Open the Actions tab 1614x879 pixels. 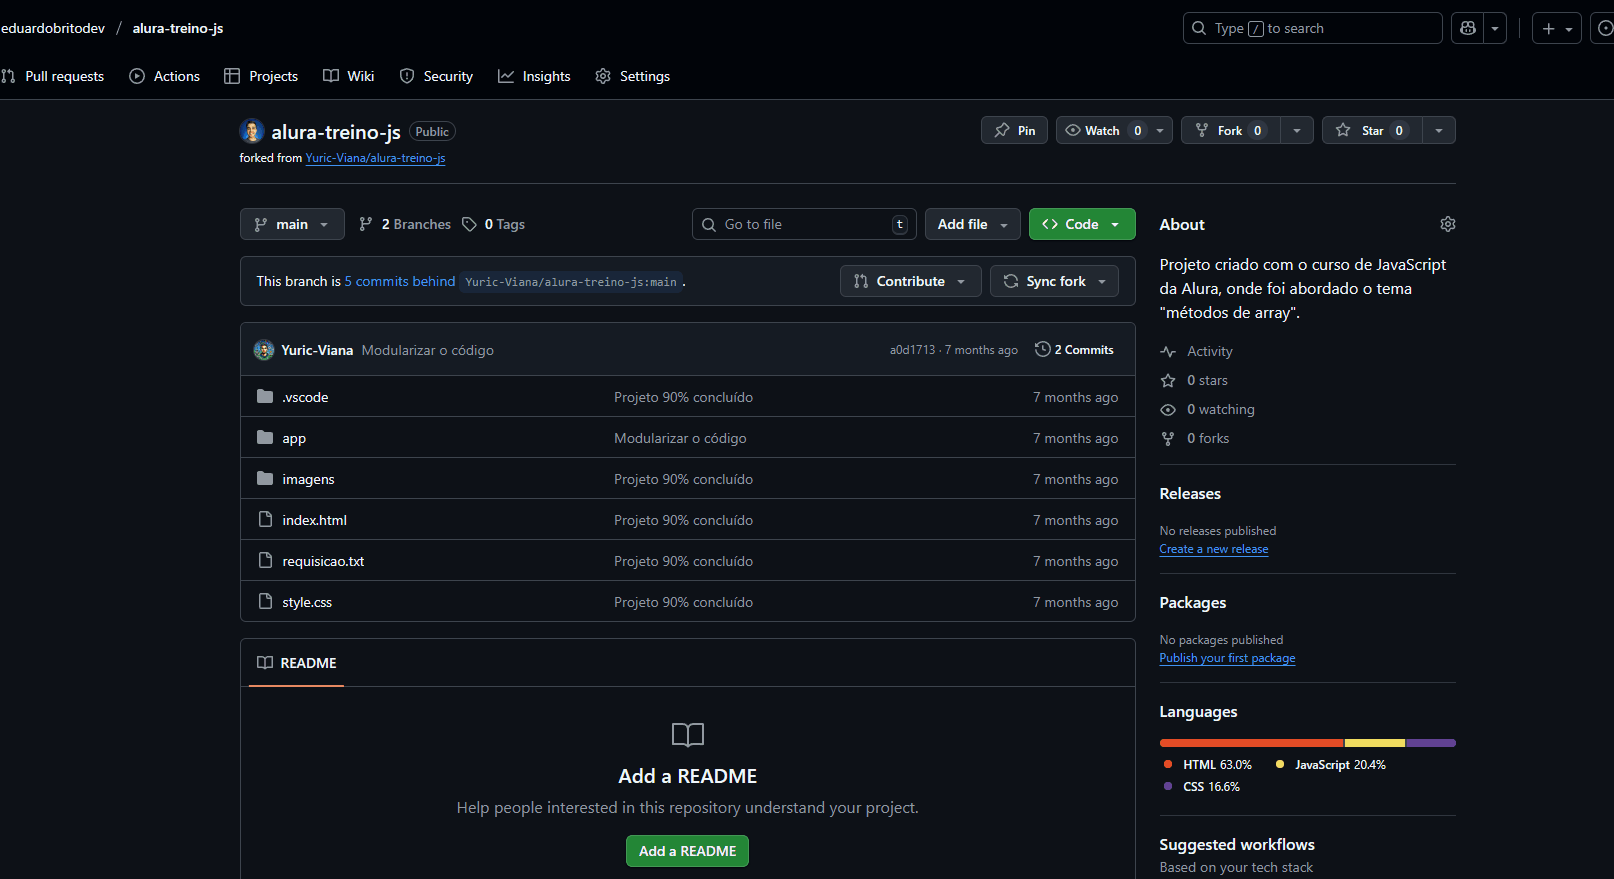[165, 76]
